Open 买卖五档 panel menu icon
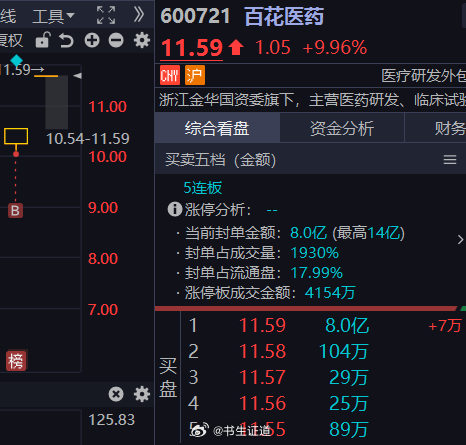The image size is (466, 445). click(450, 160)
